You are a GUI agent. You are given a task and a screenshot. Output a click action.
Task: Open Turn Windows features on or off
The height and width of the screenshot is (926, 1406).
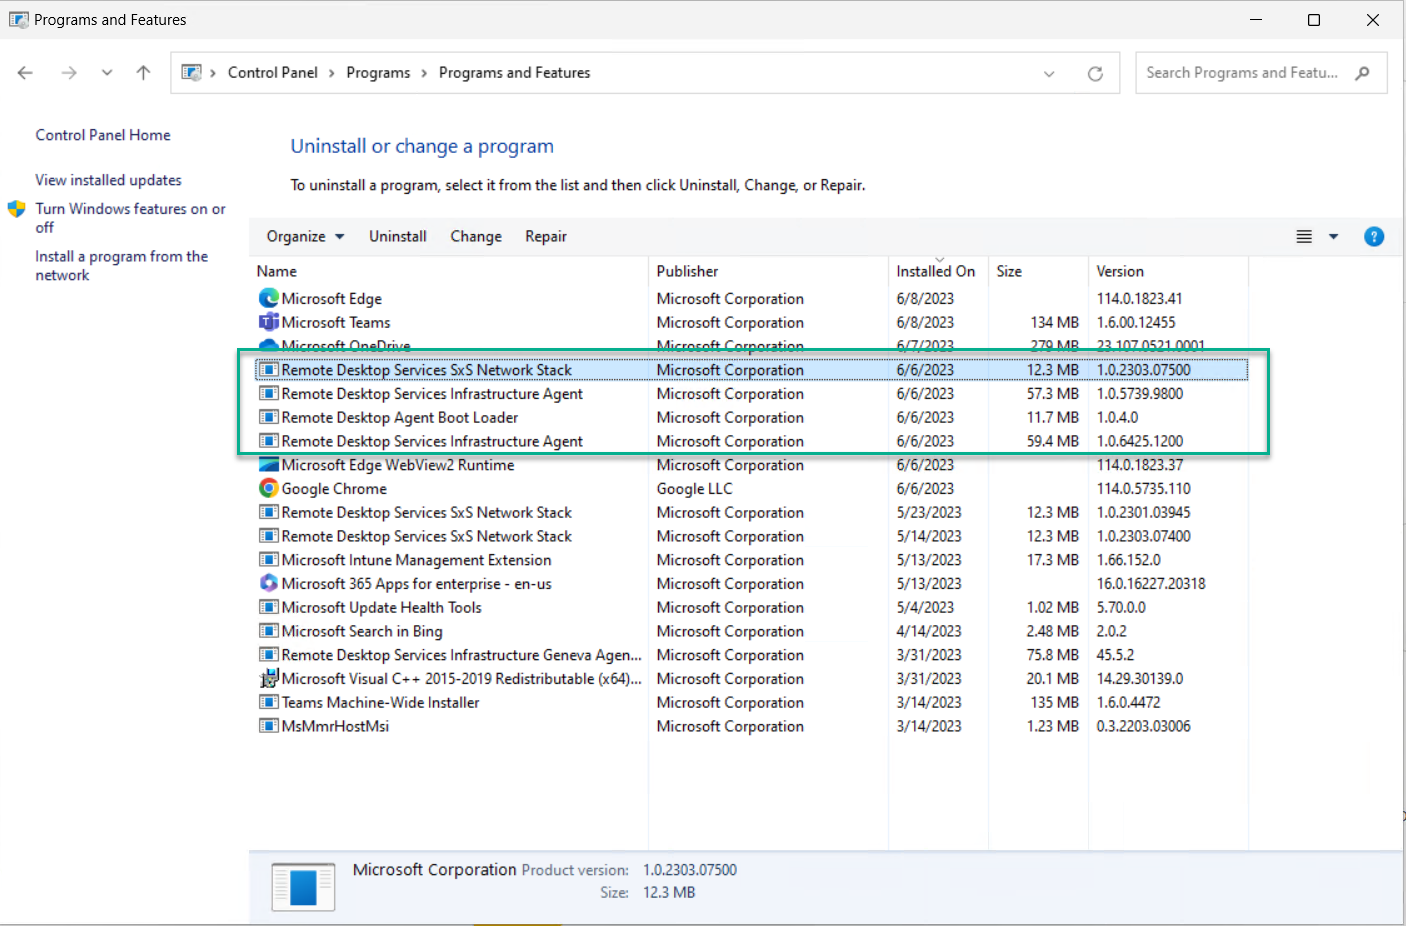[x=130, y=218]
